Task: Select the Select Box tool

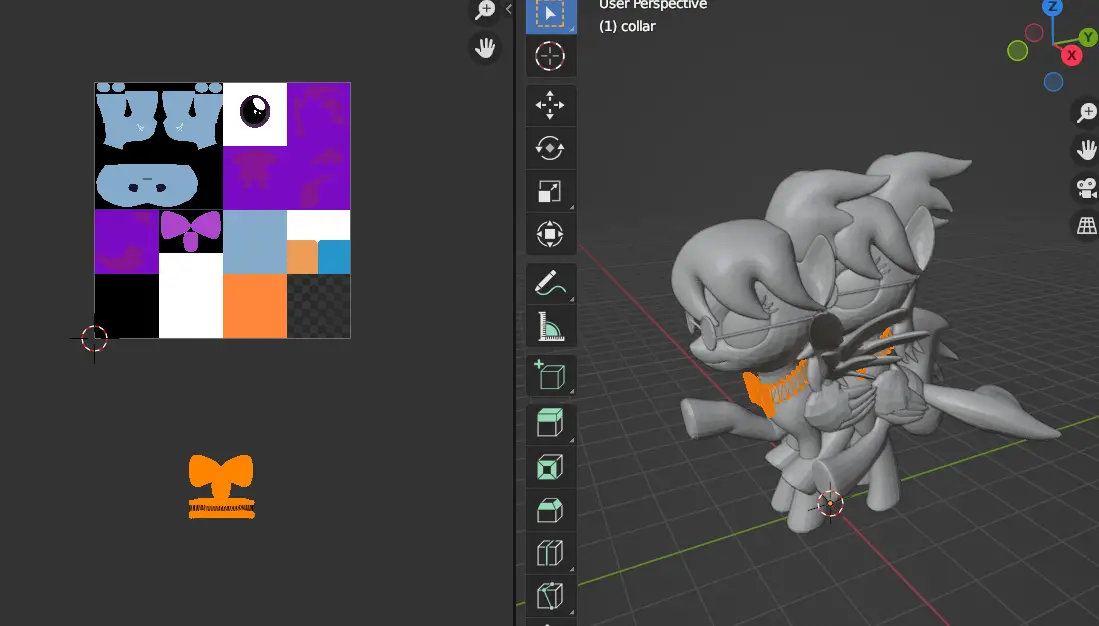Action: (x=550, y=15)
